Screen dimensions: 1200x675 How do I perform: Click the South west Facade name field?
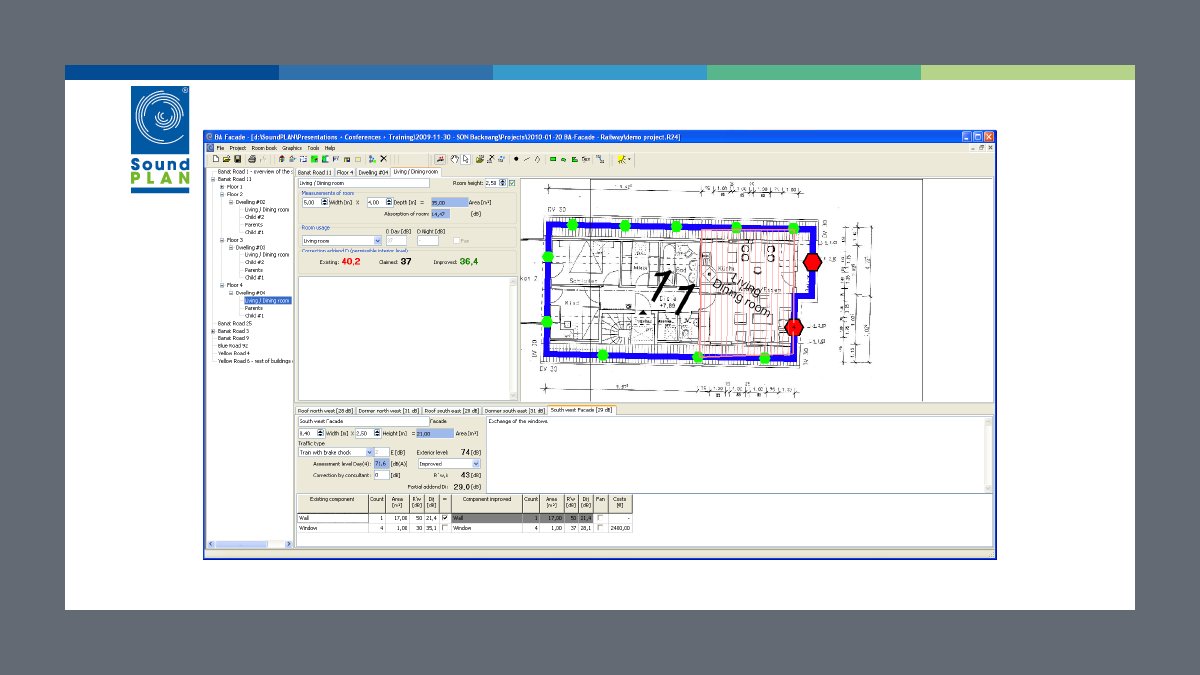coord(363,421)
